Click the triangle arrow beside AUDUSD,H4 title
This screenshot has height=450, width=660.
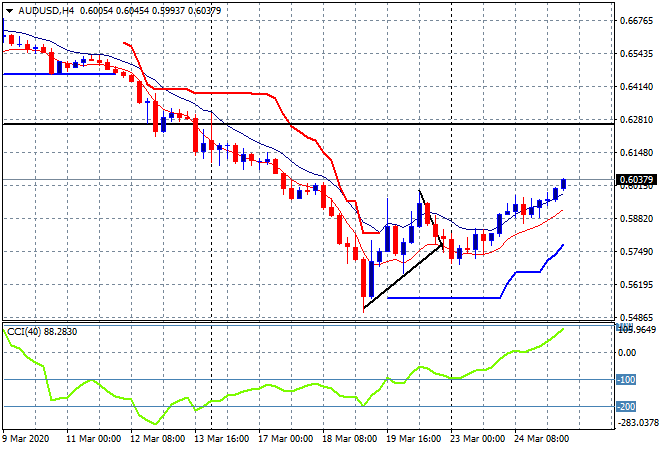9,11
